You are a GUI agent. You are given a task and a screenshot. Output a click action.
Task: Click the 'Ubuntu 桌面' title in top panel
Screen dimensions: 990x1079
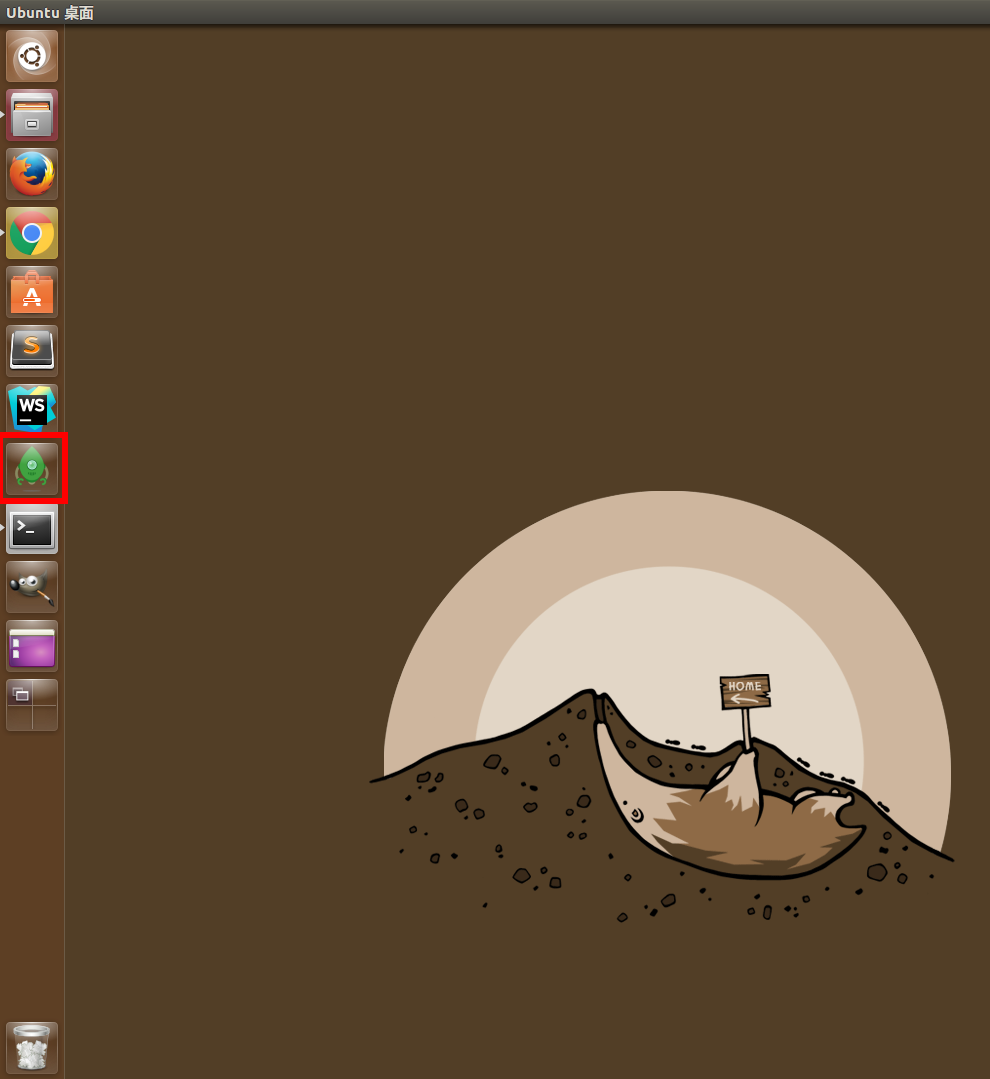50,12
